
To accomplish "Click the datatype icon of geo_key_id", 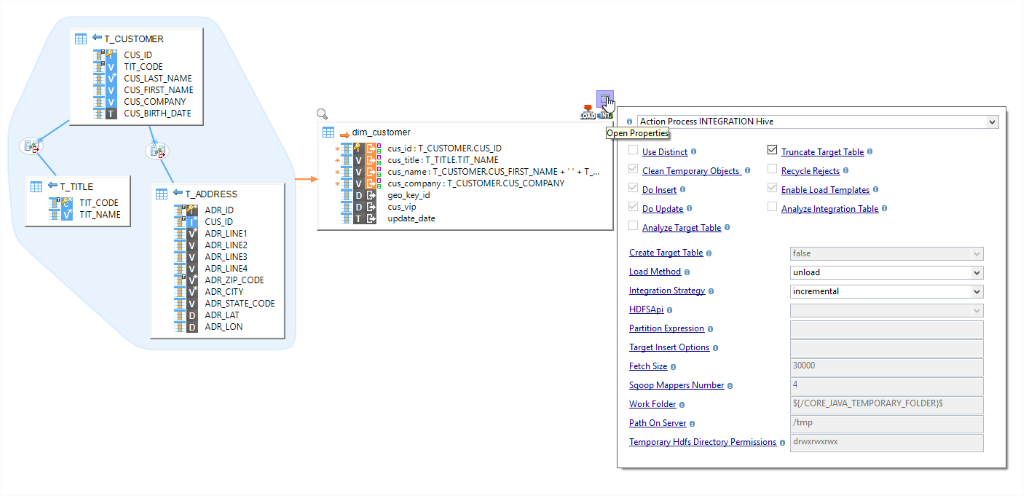I will (359, 195).
